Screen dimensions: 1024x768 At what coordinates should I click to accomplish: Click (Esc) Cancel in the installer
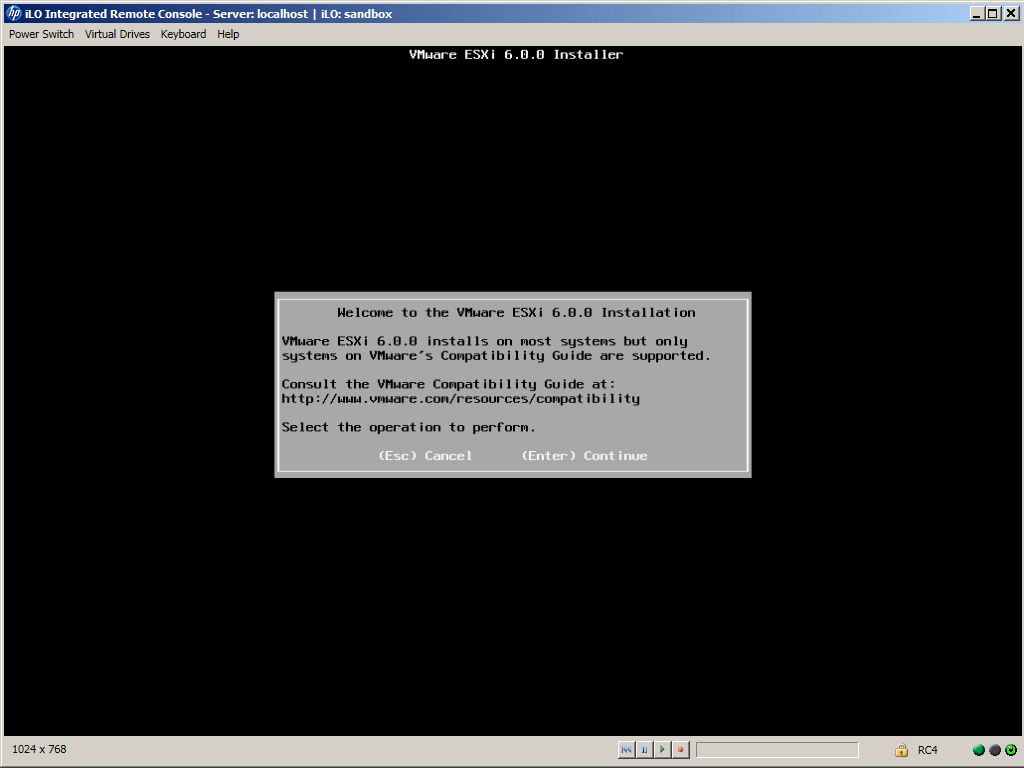click(425, 456)
